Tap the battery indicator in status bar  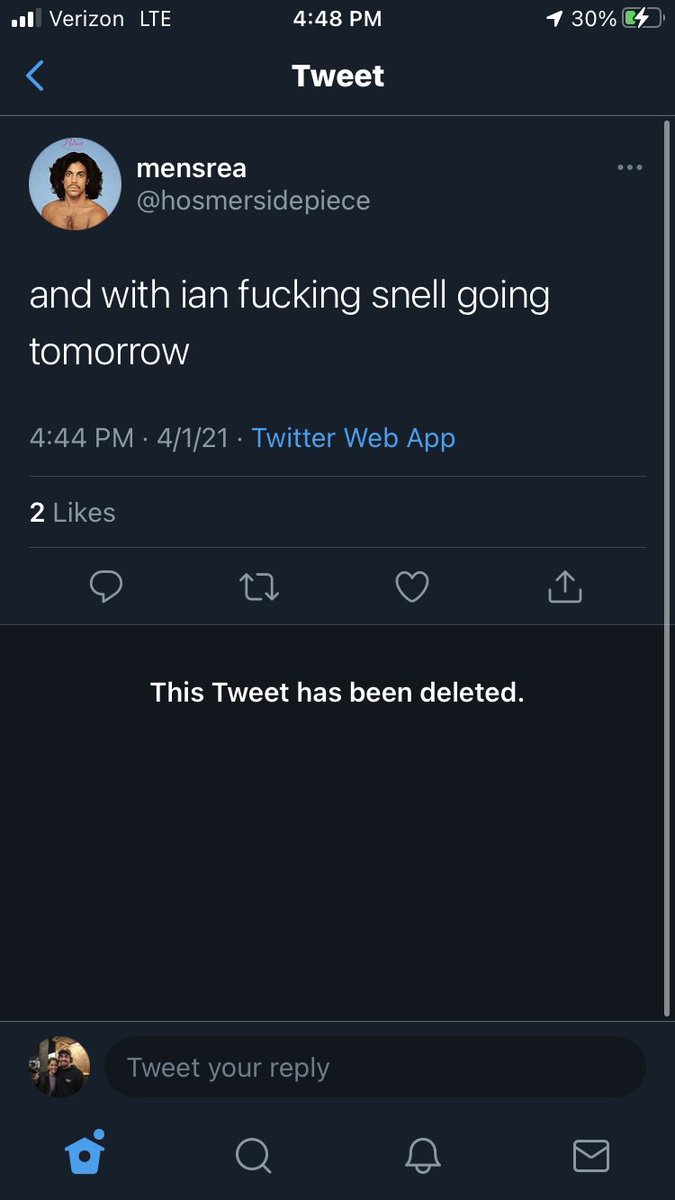[x=642, y=18]
